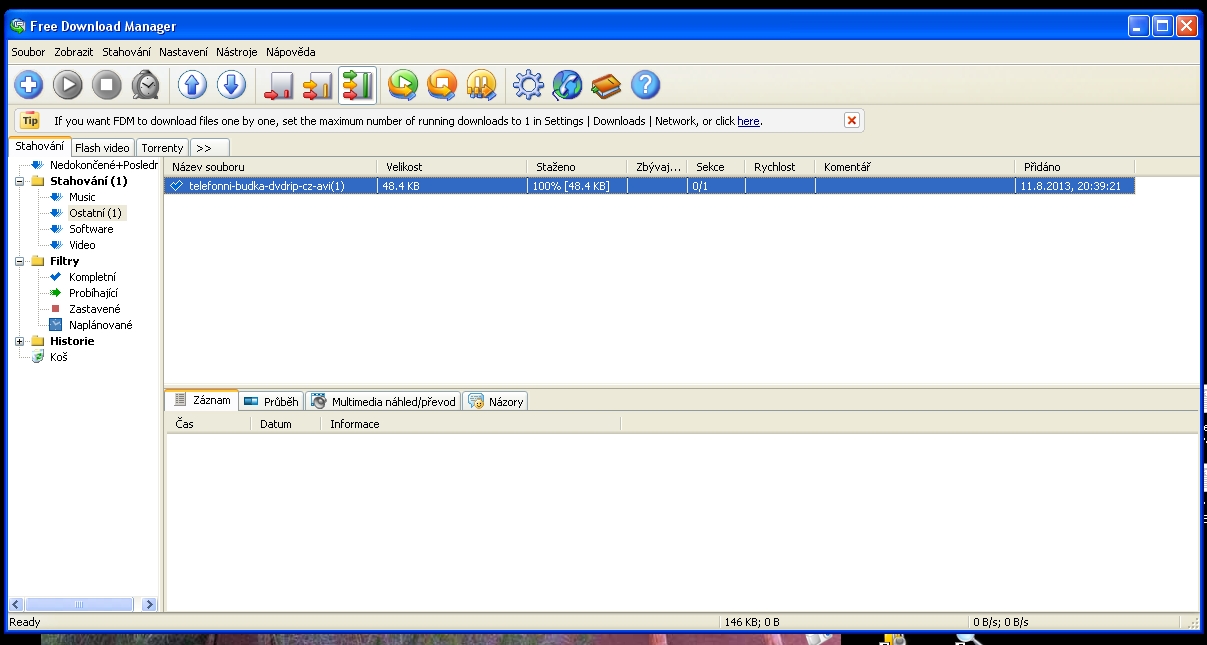
Task: Select telefonni-budka-dvdrip-cz-avi(1) download row
Action: coord(650,186)
